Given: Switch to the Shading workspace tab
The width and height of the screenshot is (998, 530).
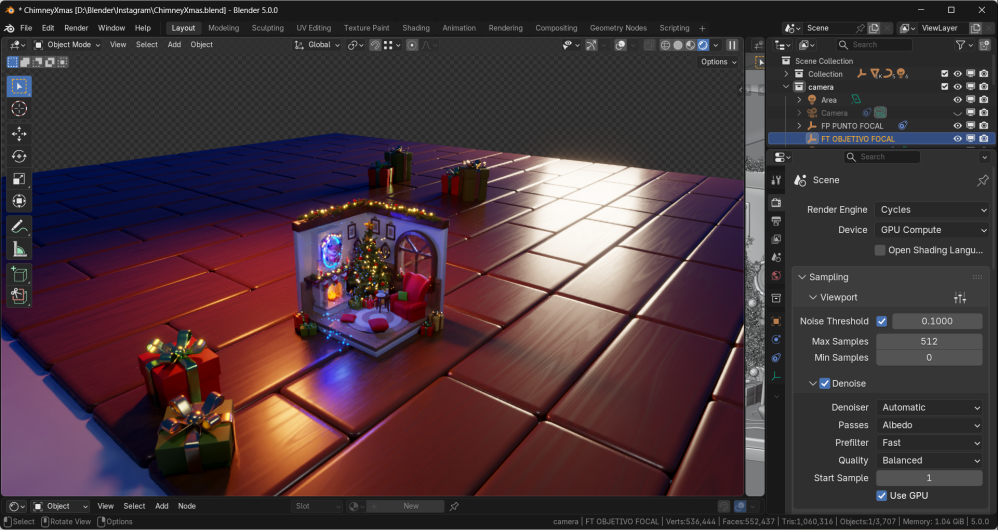Looking at the screenshot, I should [415, 28].
